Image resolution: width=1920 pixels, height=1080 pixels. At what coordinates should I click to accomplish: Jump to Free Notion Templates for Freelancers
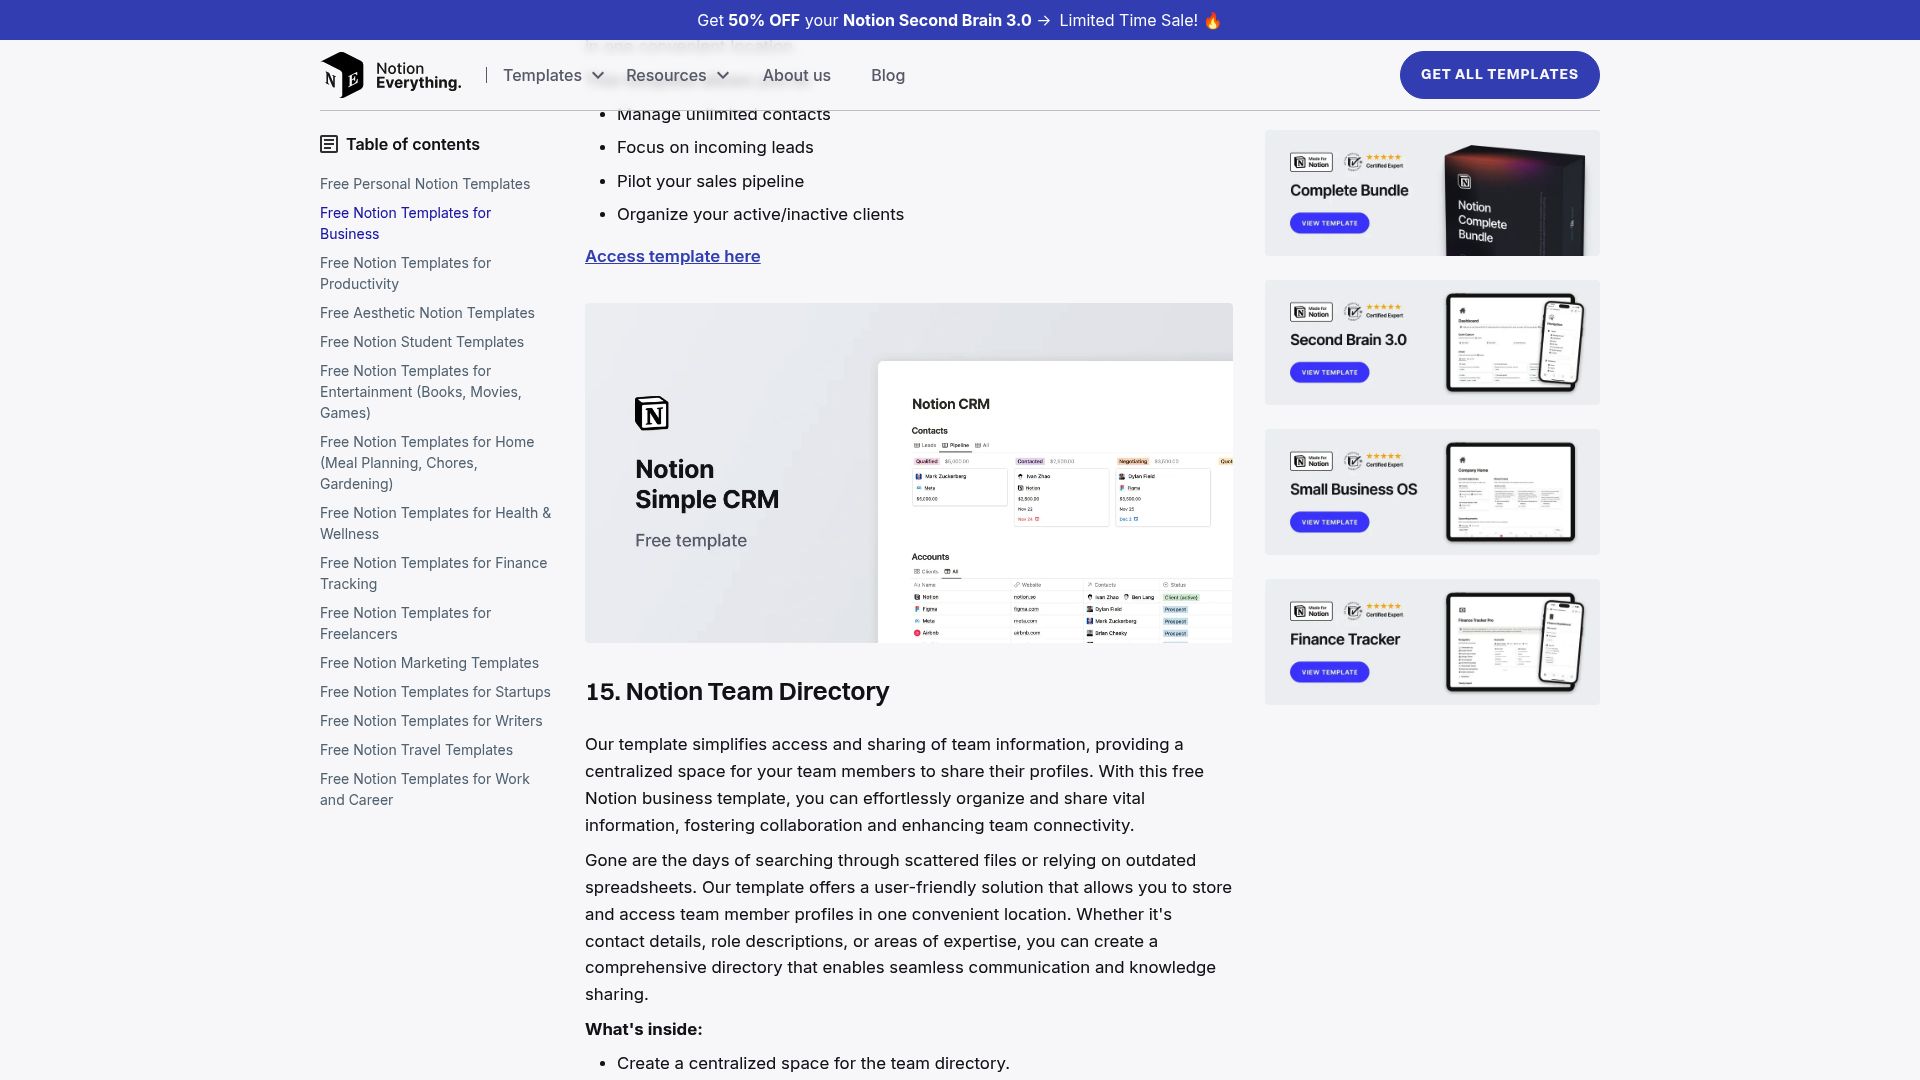pyautogui.click(x=405, y=623)
